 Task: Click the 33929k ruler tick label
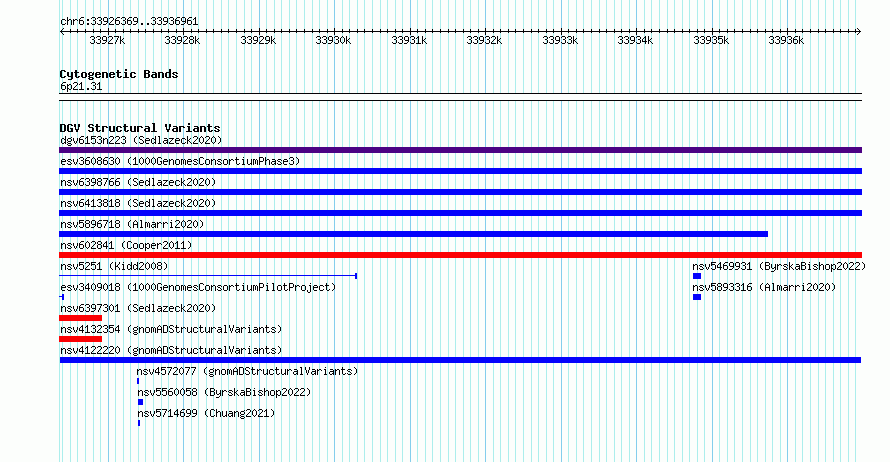pos(258,40)
